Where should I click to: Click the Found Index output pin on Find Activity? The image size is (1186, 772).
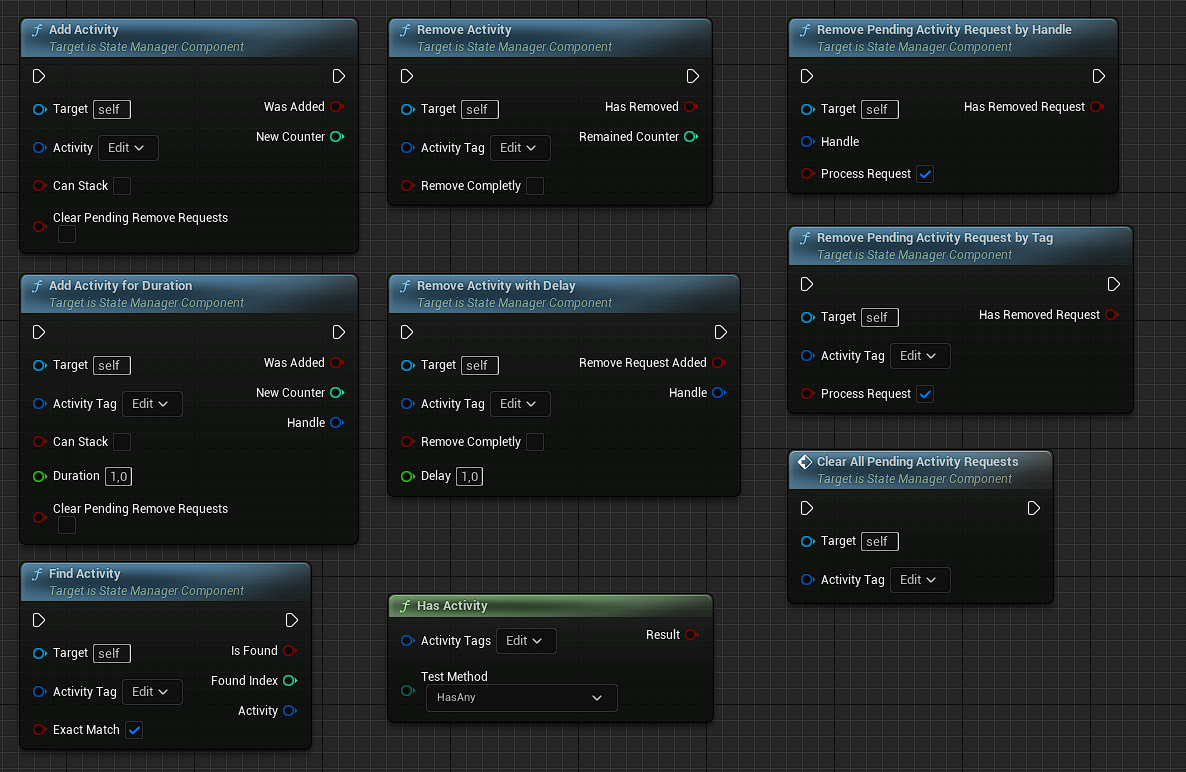coord(290,681)
